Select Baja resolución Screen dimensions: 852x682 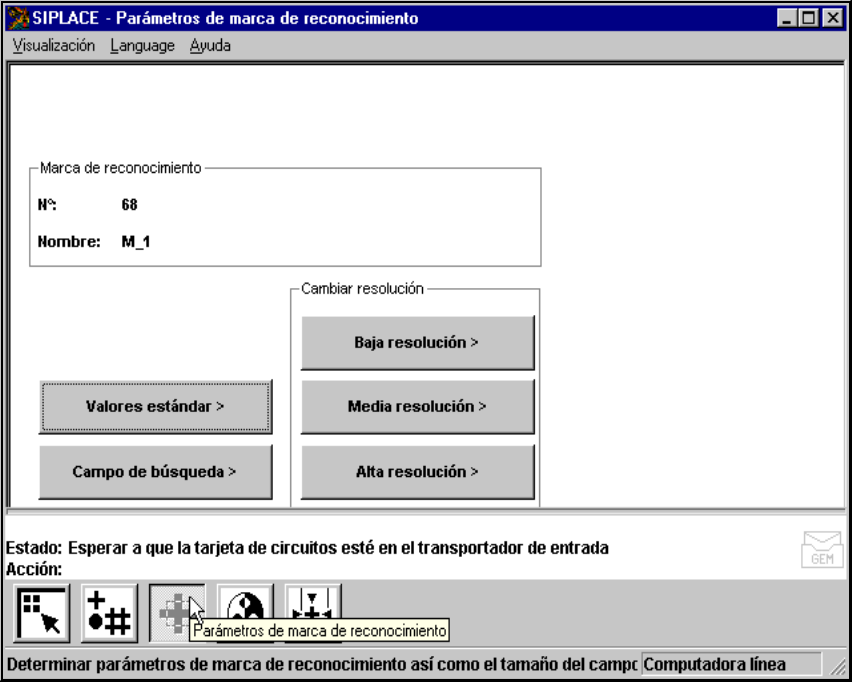[x=417, y=342]
